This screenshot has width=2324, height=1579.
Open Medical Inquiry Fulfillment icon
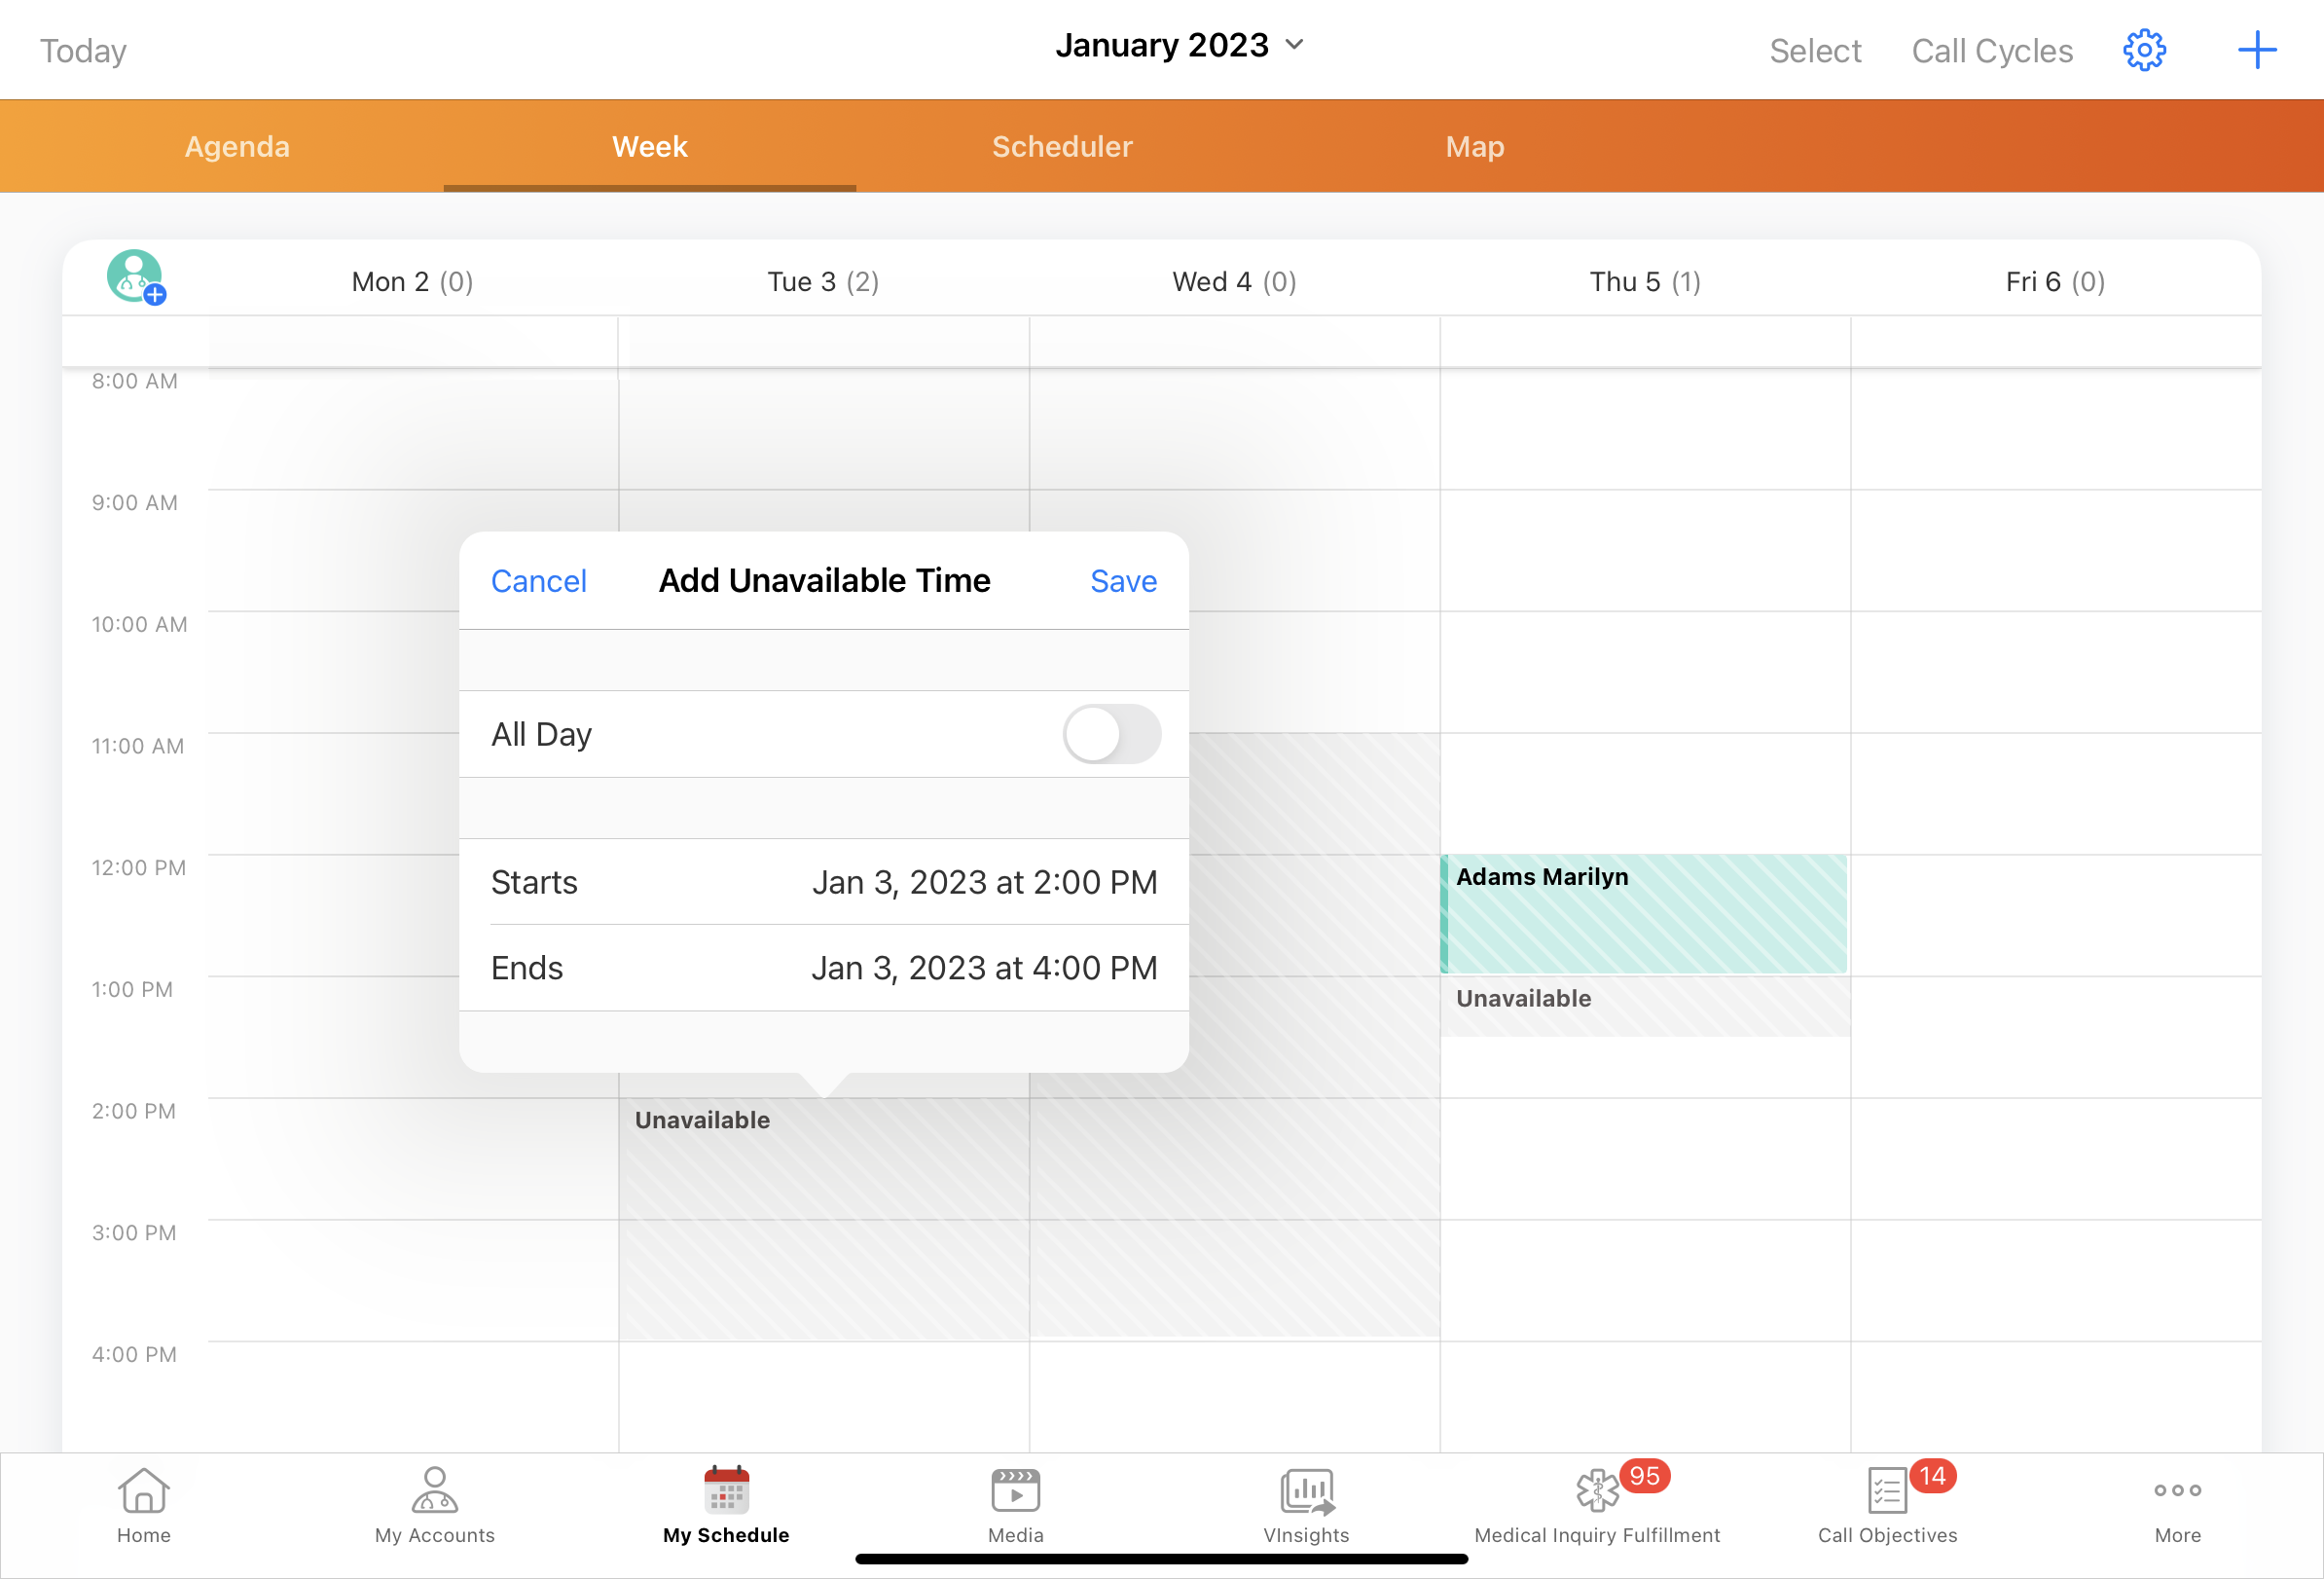point(1597,1503)
